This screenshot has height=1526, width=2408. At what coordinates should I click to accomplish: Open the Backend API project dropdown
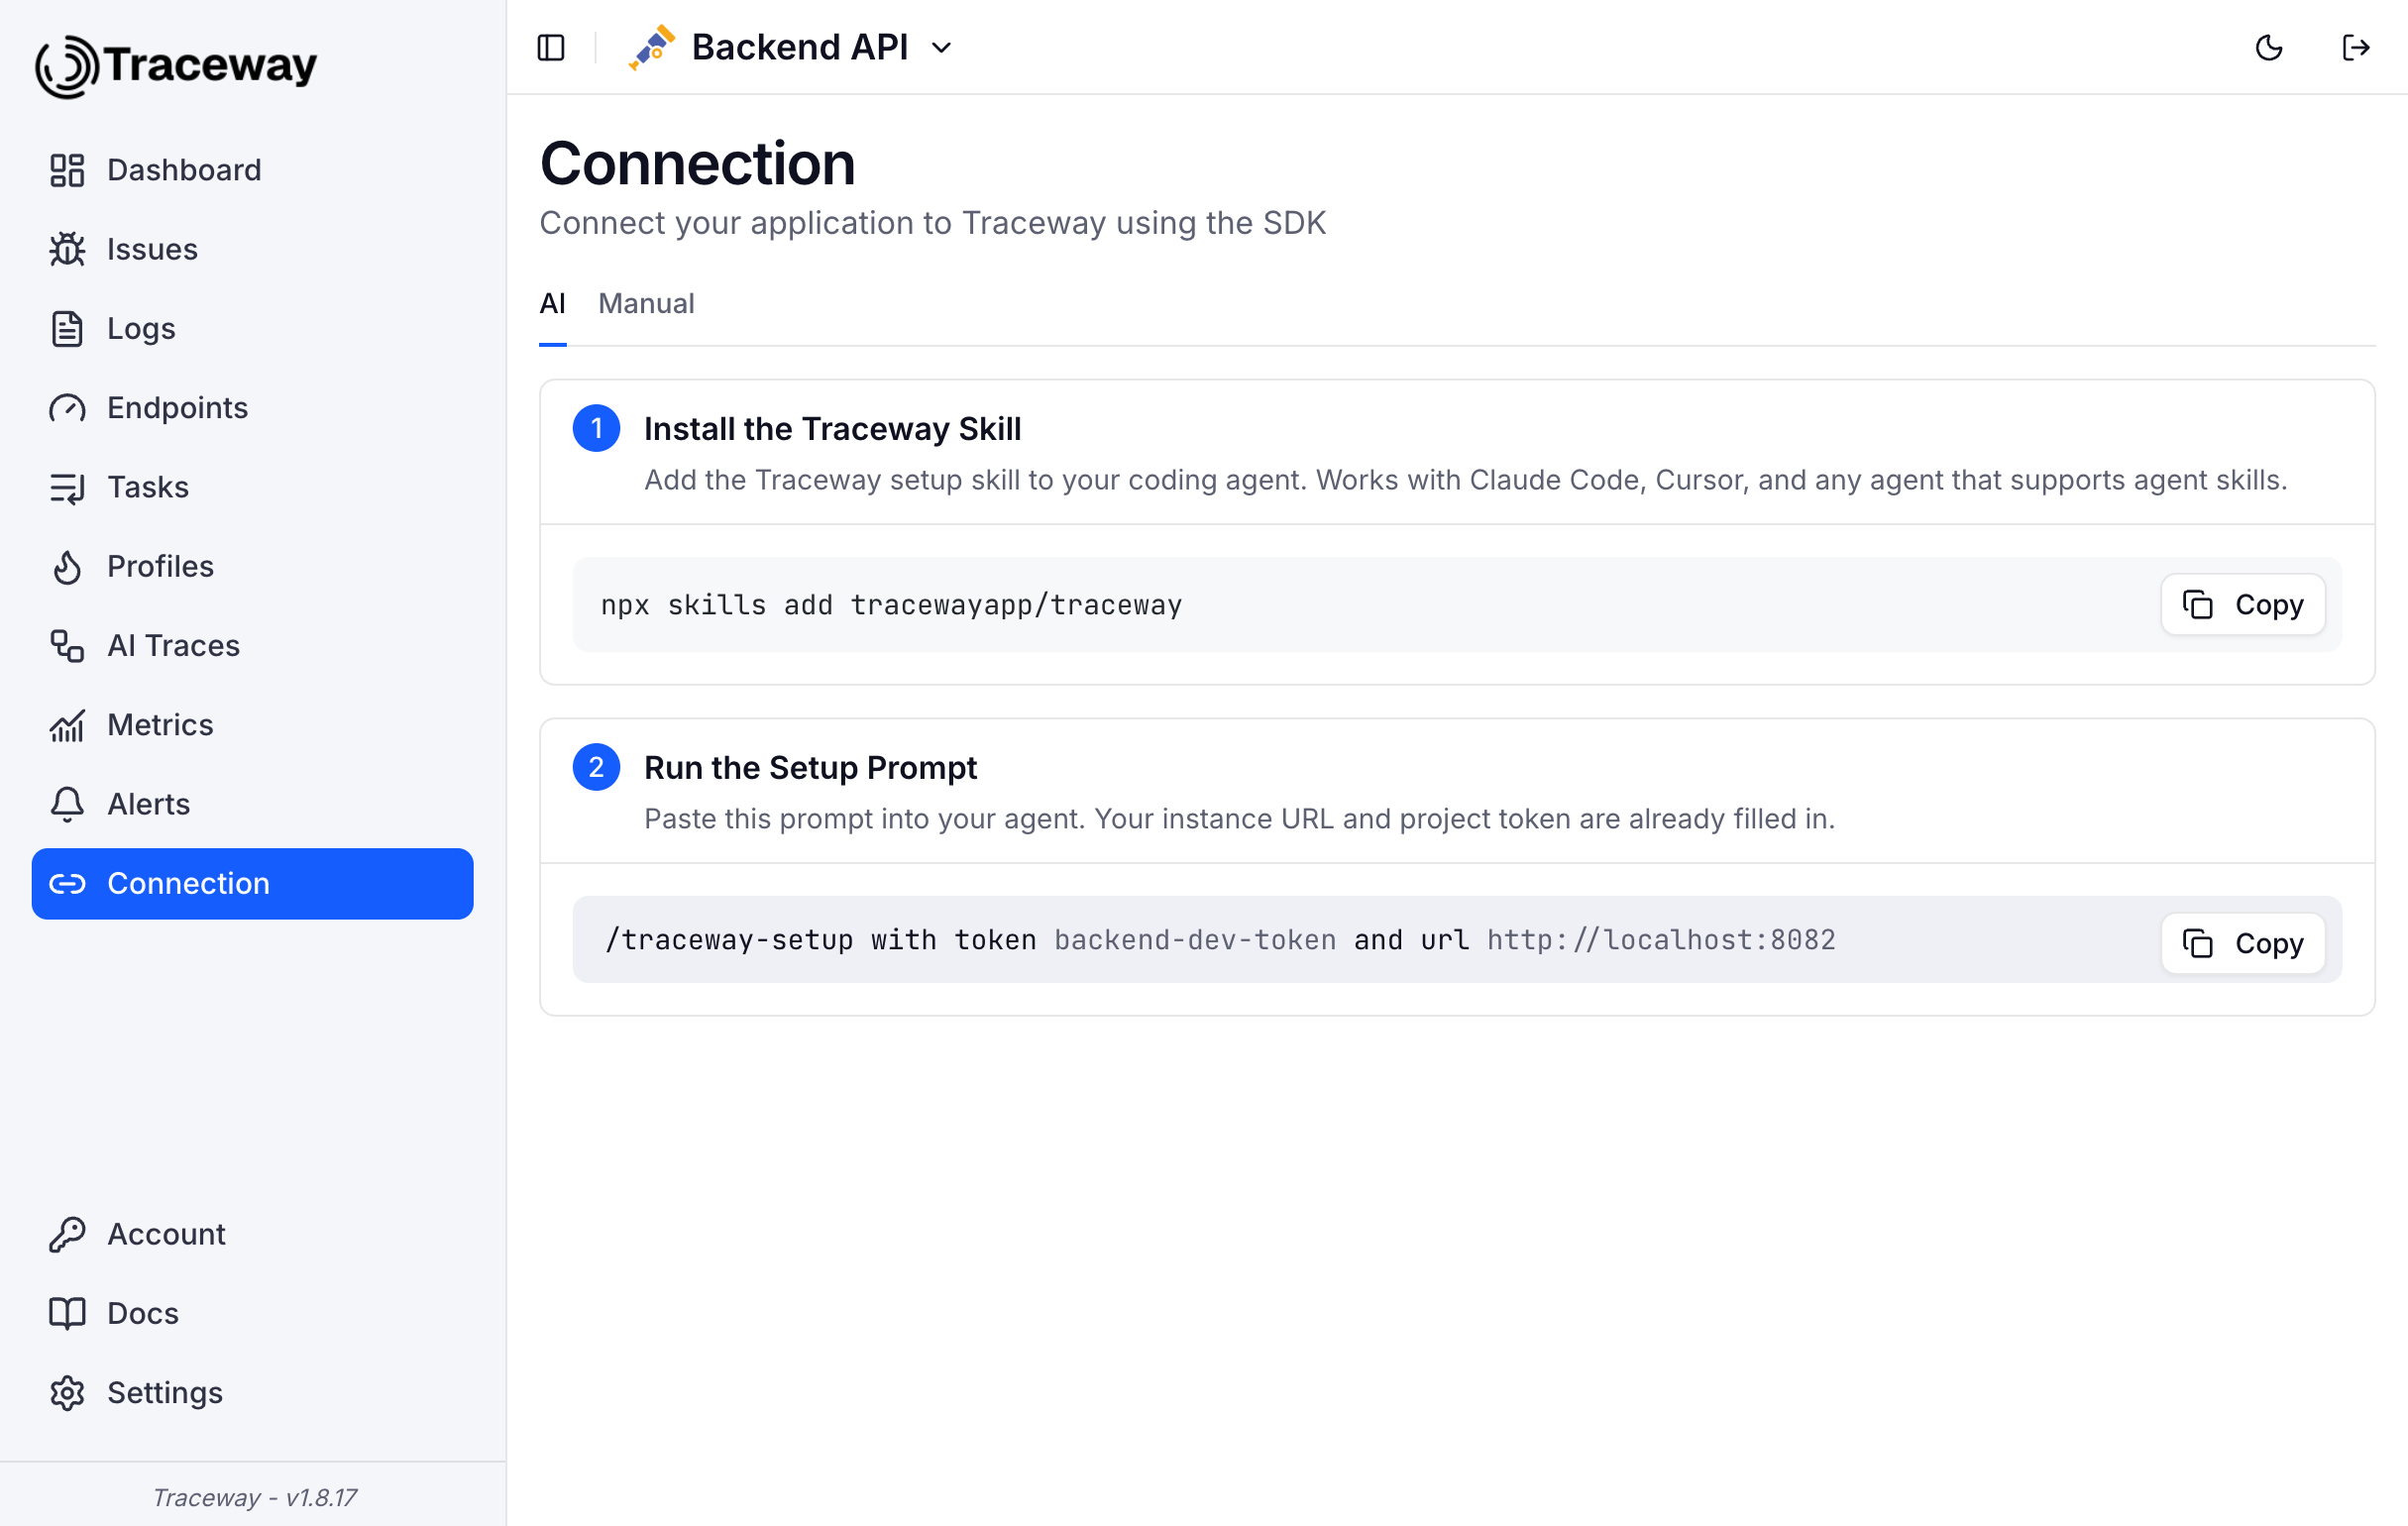pyautogui.click(x=822, y=47)
